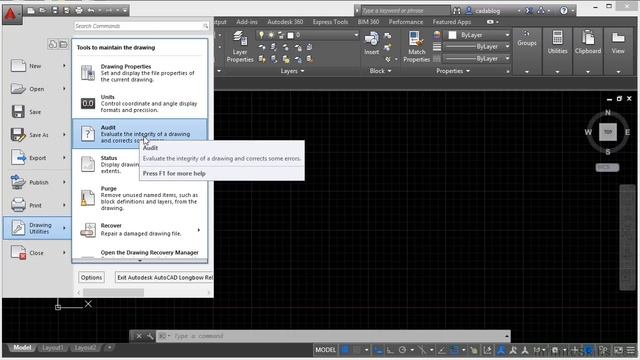Click the horizontal scrollbar in application menu

point(113,293)
